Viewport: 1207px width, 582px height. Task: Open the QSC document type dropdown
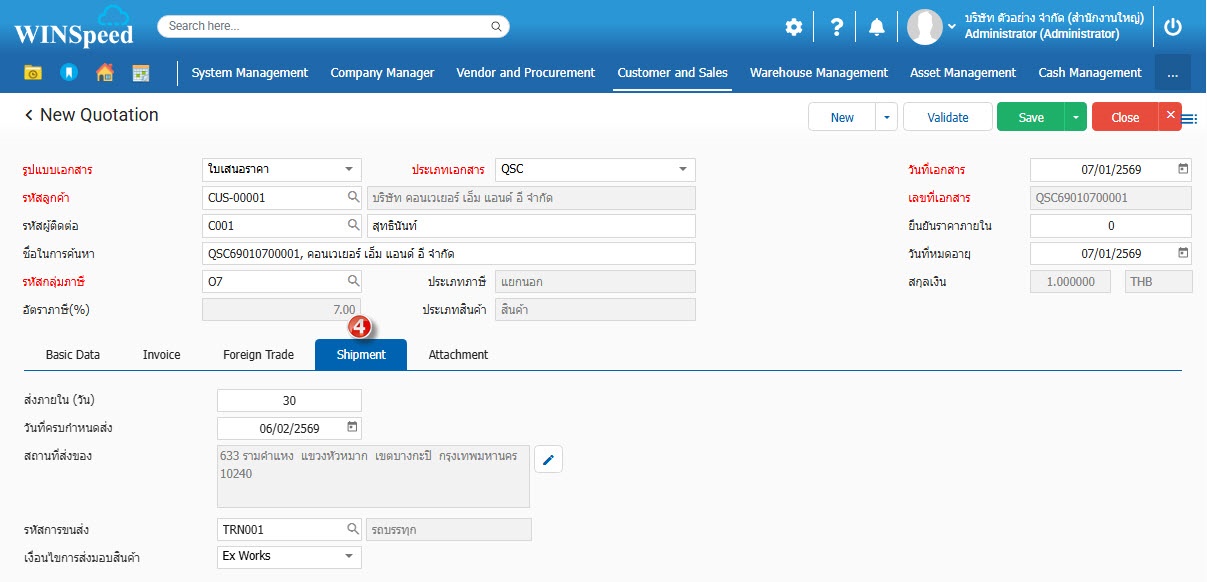pyautogui.click(x=682, y=170)
